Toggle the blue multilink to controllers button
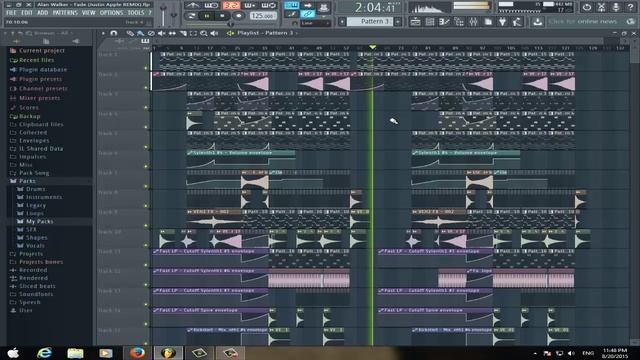The height and width of the screenshot is (360, 640). 308,14
